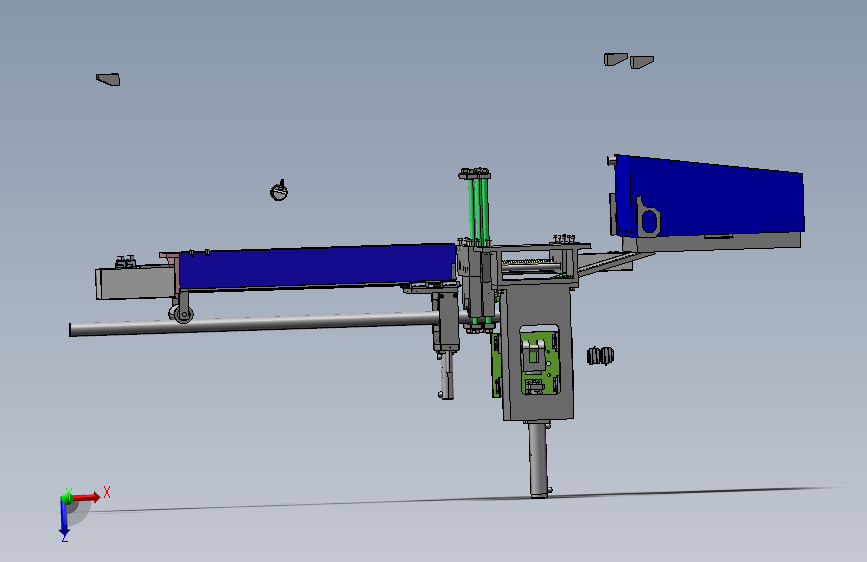
Task: Select the gray rectangular block at the beam's end
Action: pos(135,282)
